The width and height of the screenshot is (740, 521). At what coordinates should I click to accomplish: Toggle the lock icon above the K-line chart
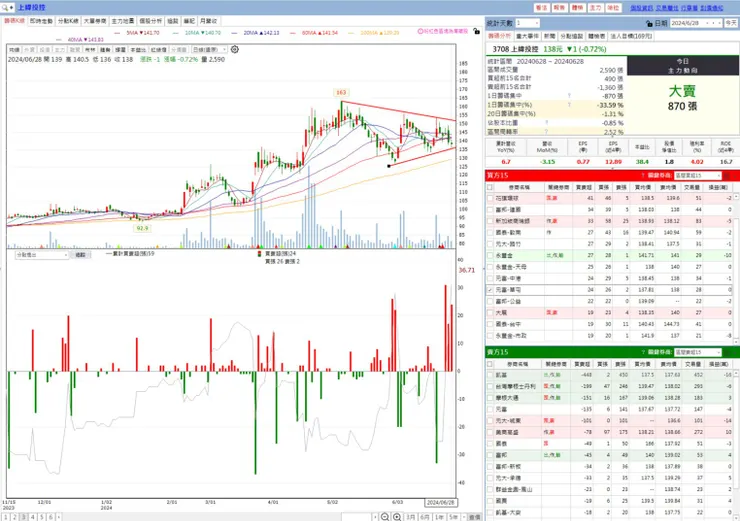477,31
